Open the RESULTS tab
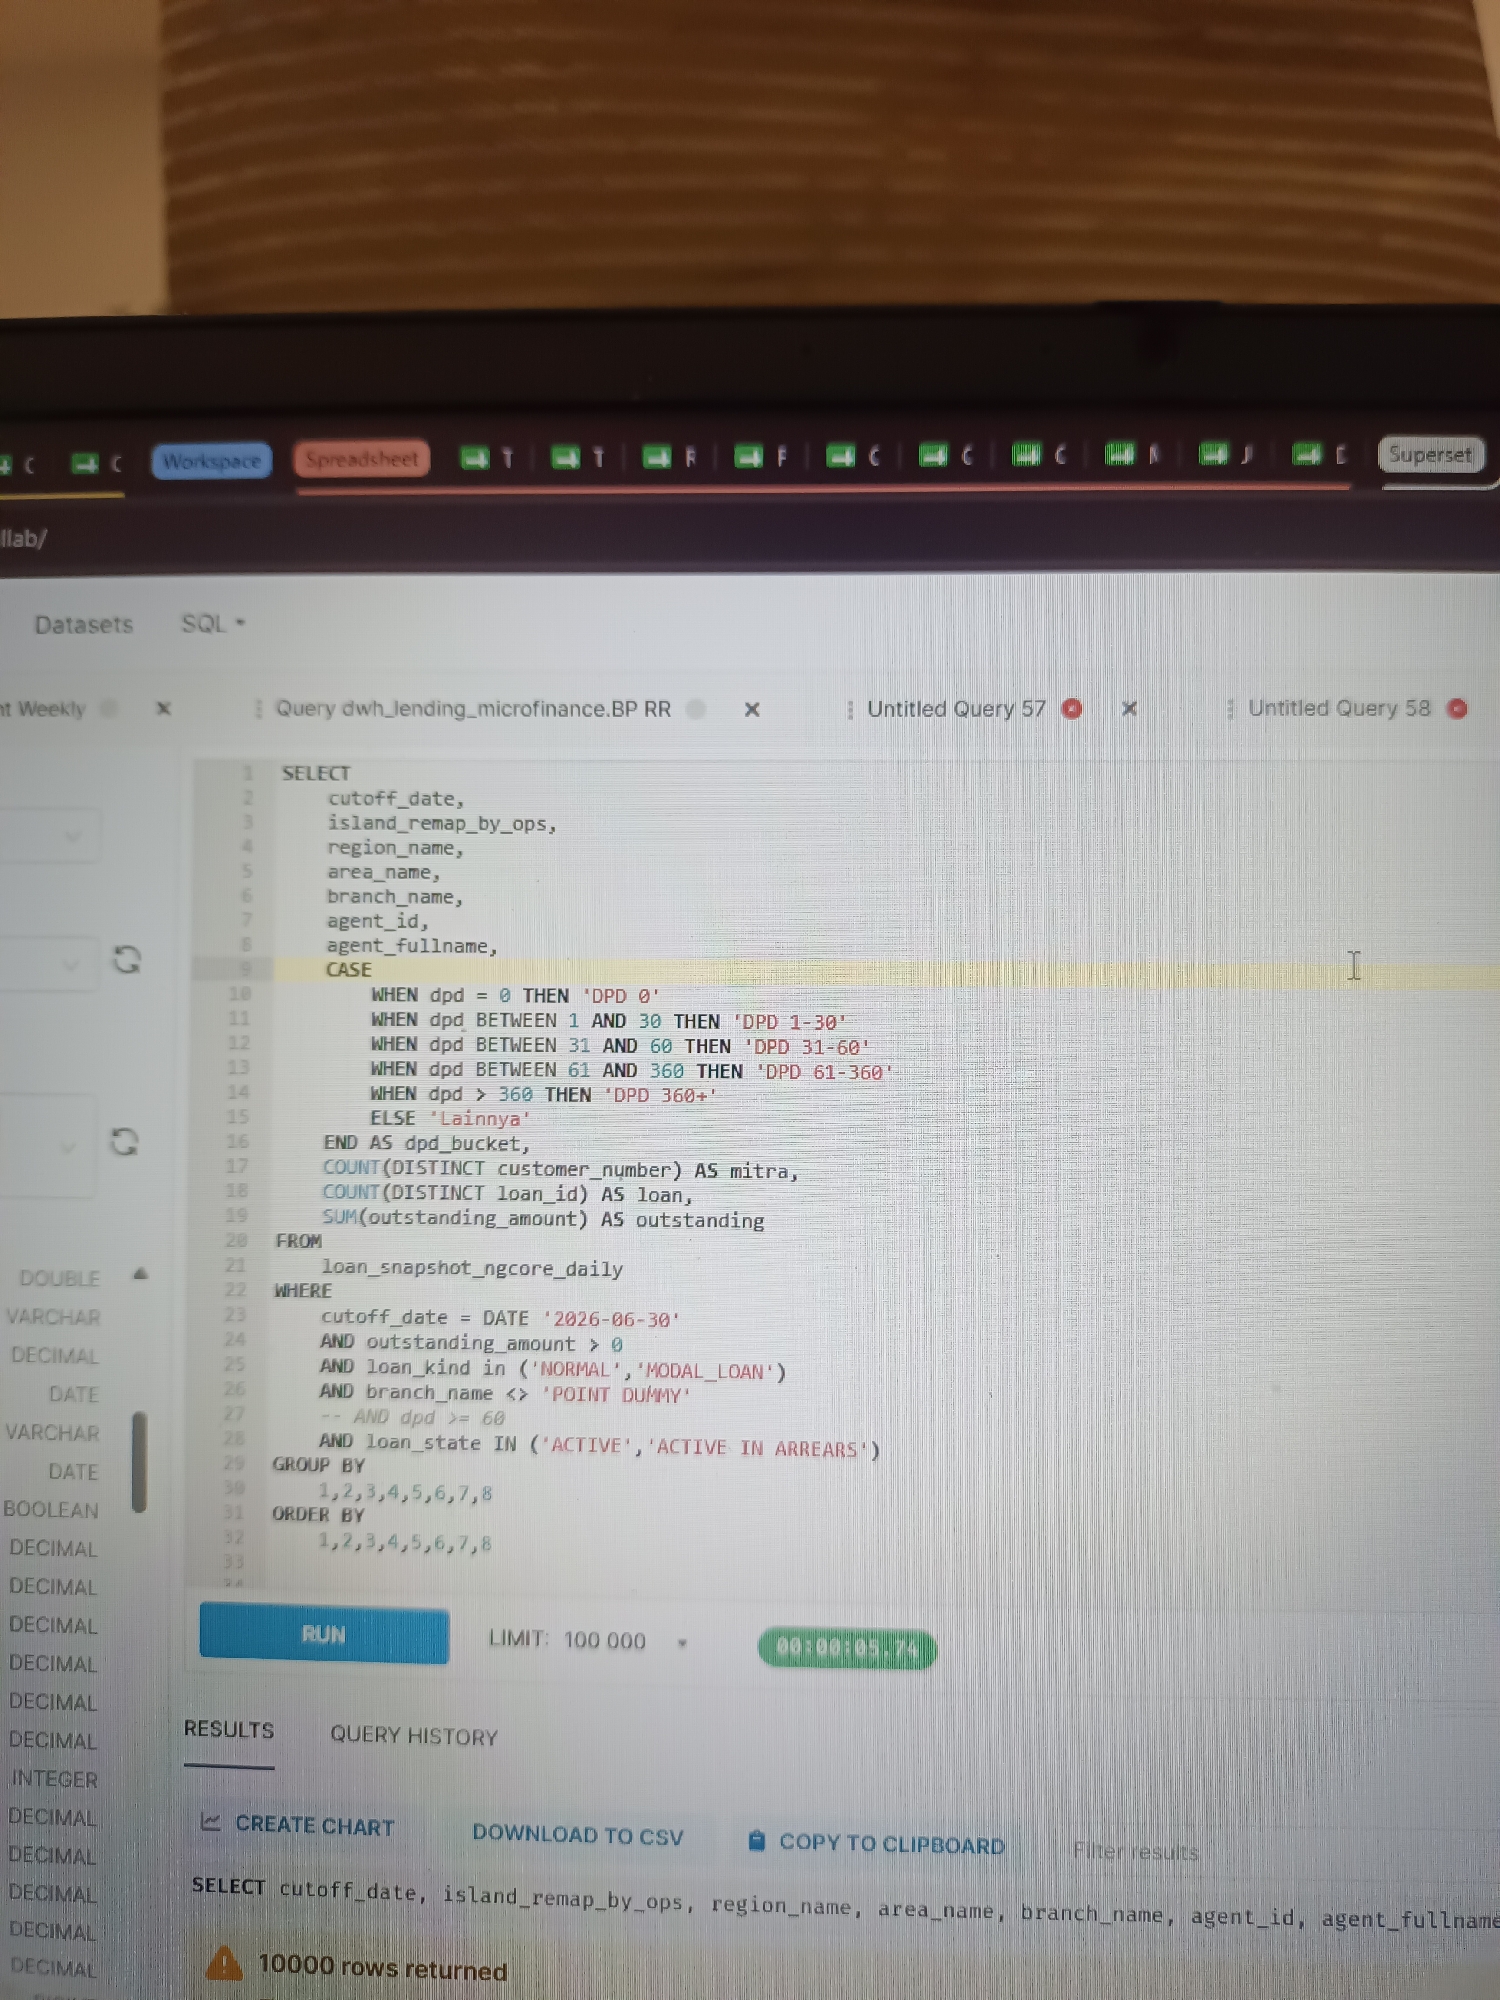This screenshot has height=2000, width=1500. (229, 1730)
